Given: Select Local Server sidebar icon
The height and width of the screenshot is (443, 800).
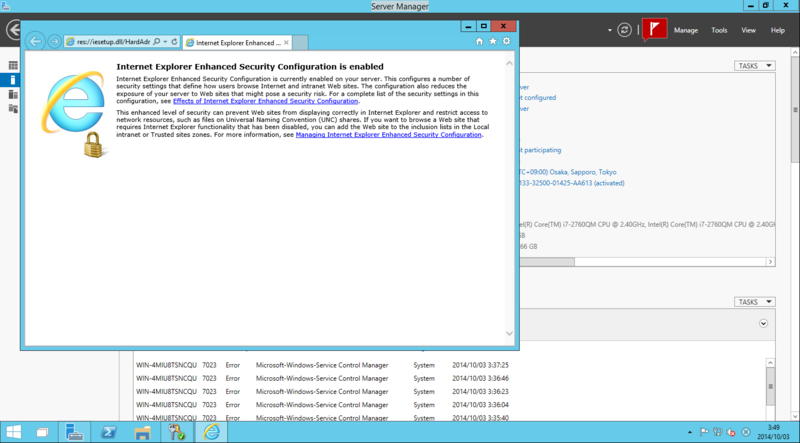Looking at the screenshot, I should [x=13, y=80].
